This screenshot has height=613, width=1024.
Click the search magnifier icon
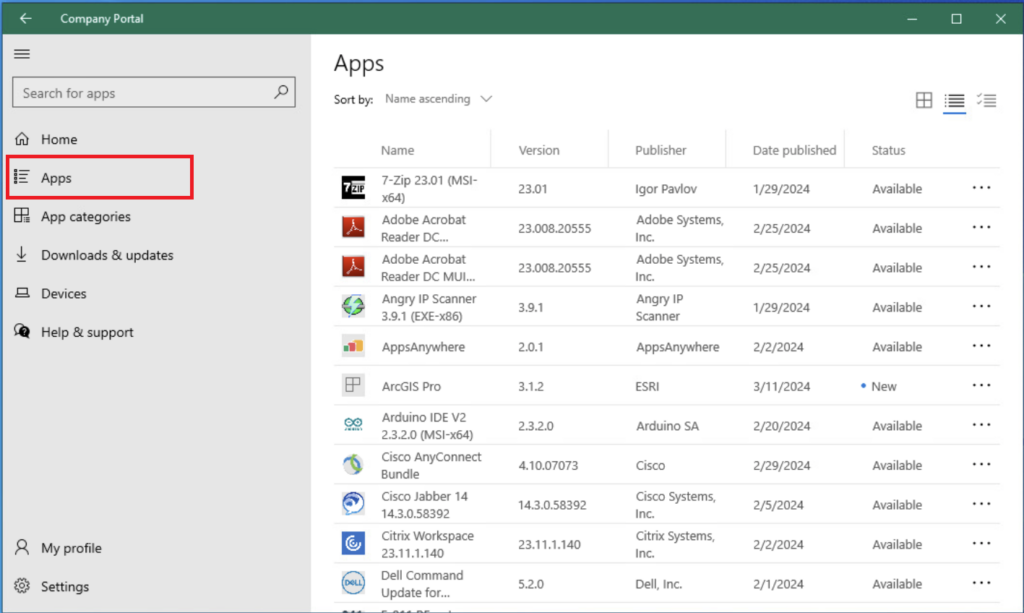(282, 93)
